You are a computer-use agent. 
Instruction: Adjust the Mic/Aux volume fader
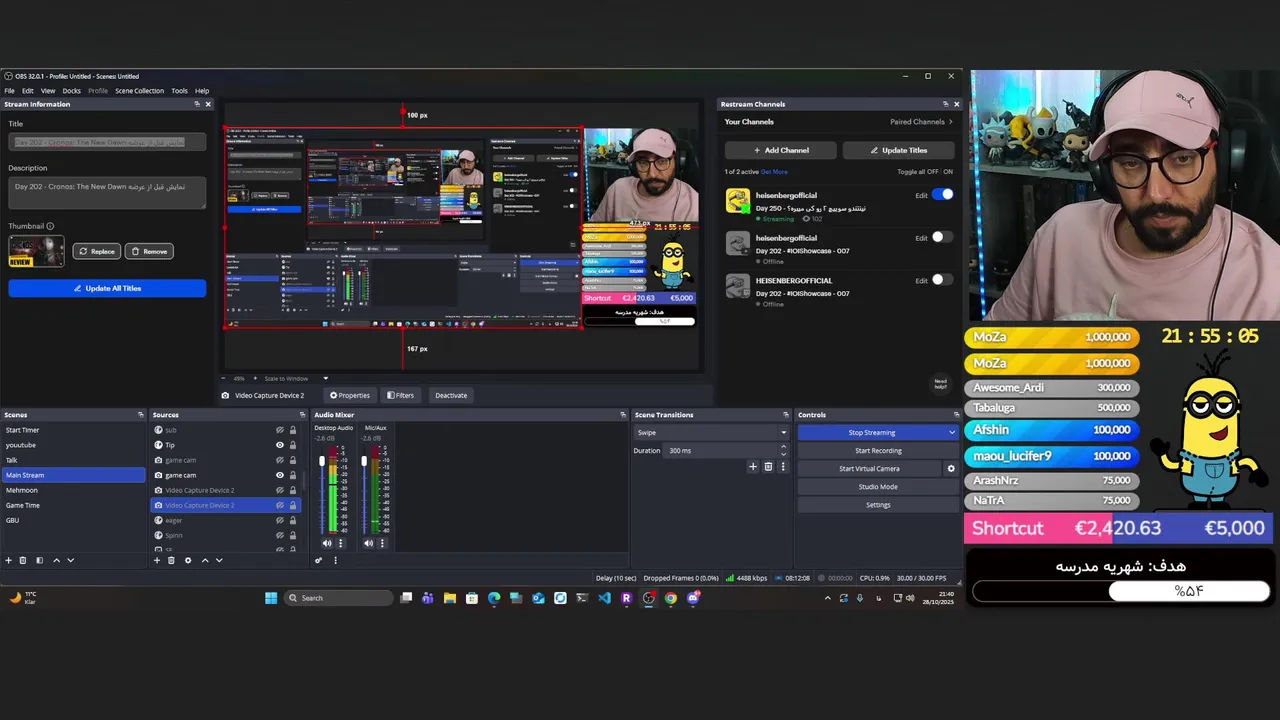(364, 462)
